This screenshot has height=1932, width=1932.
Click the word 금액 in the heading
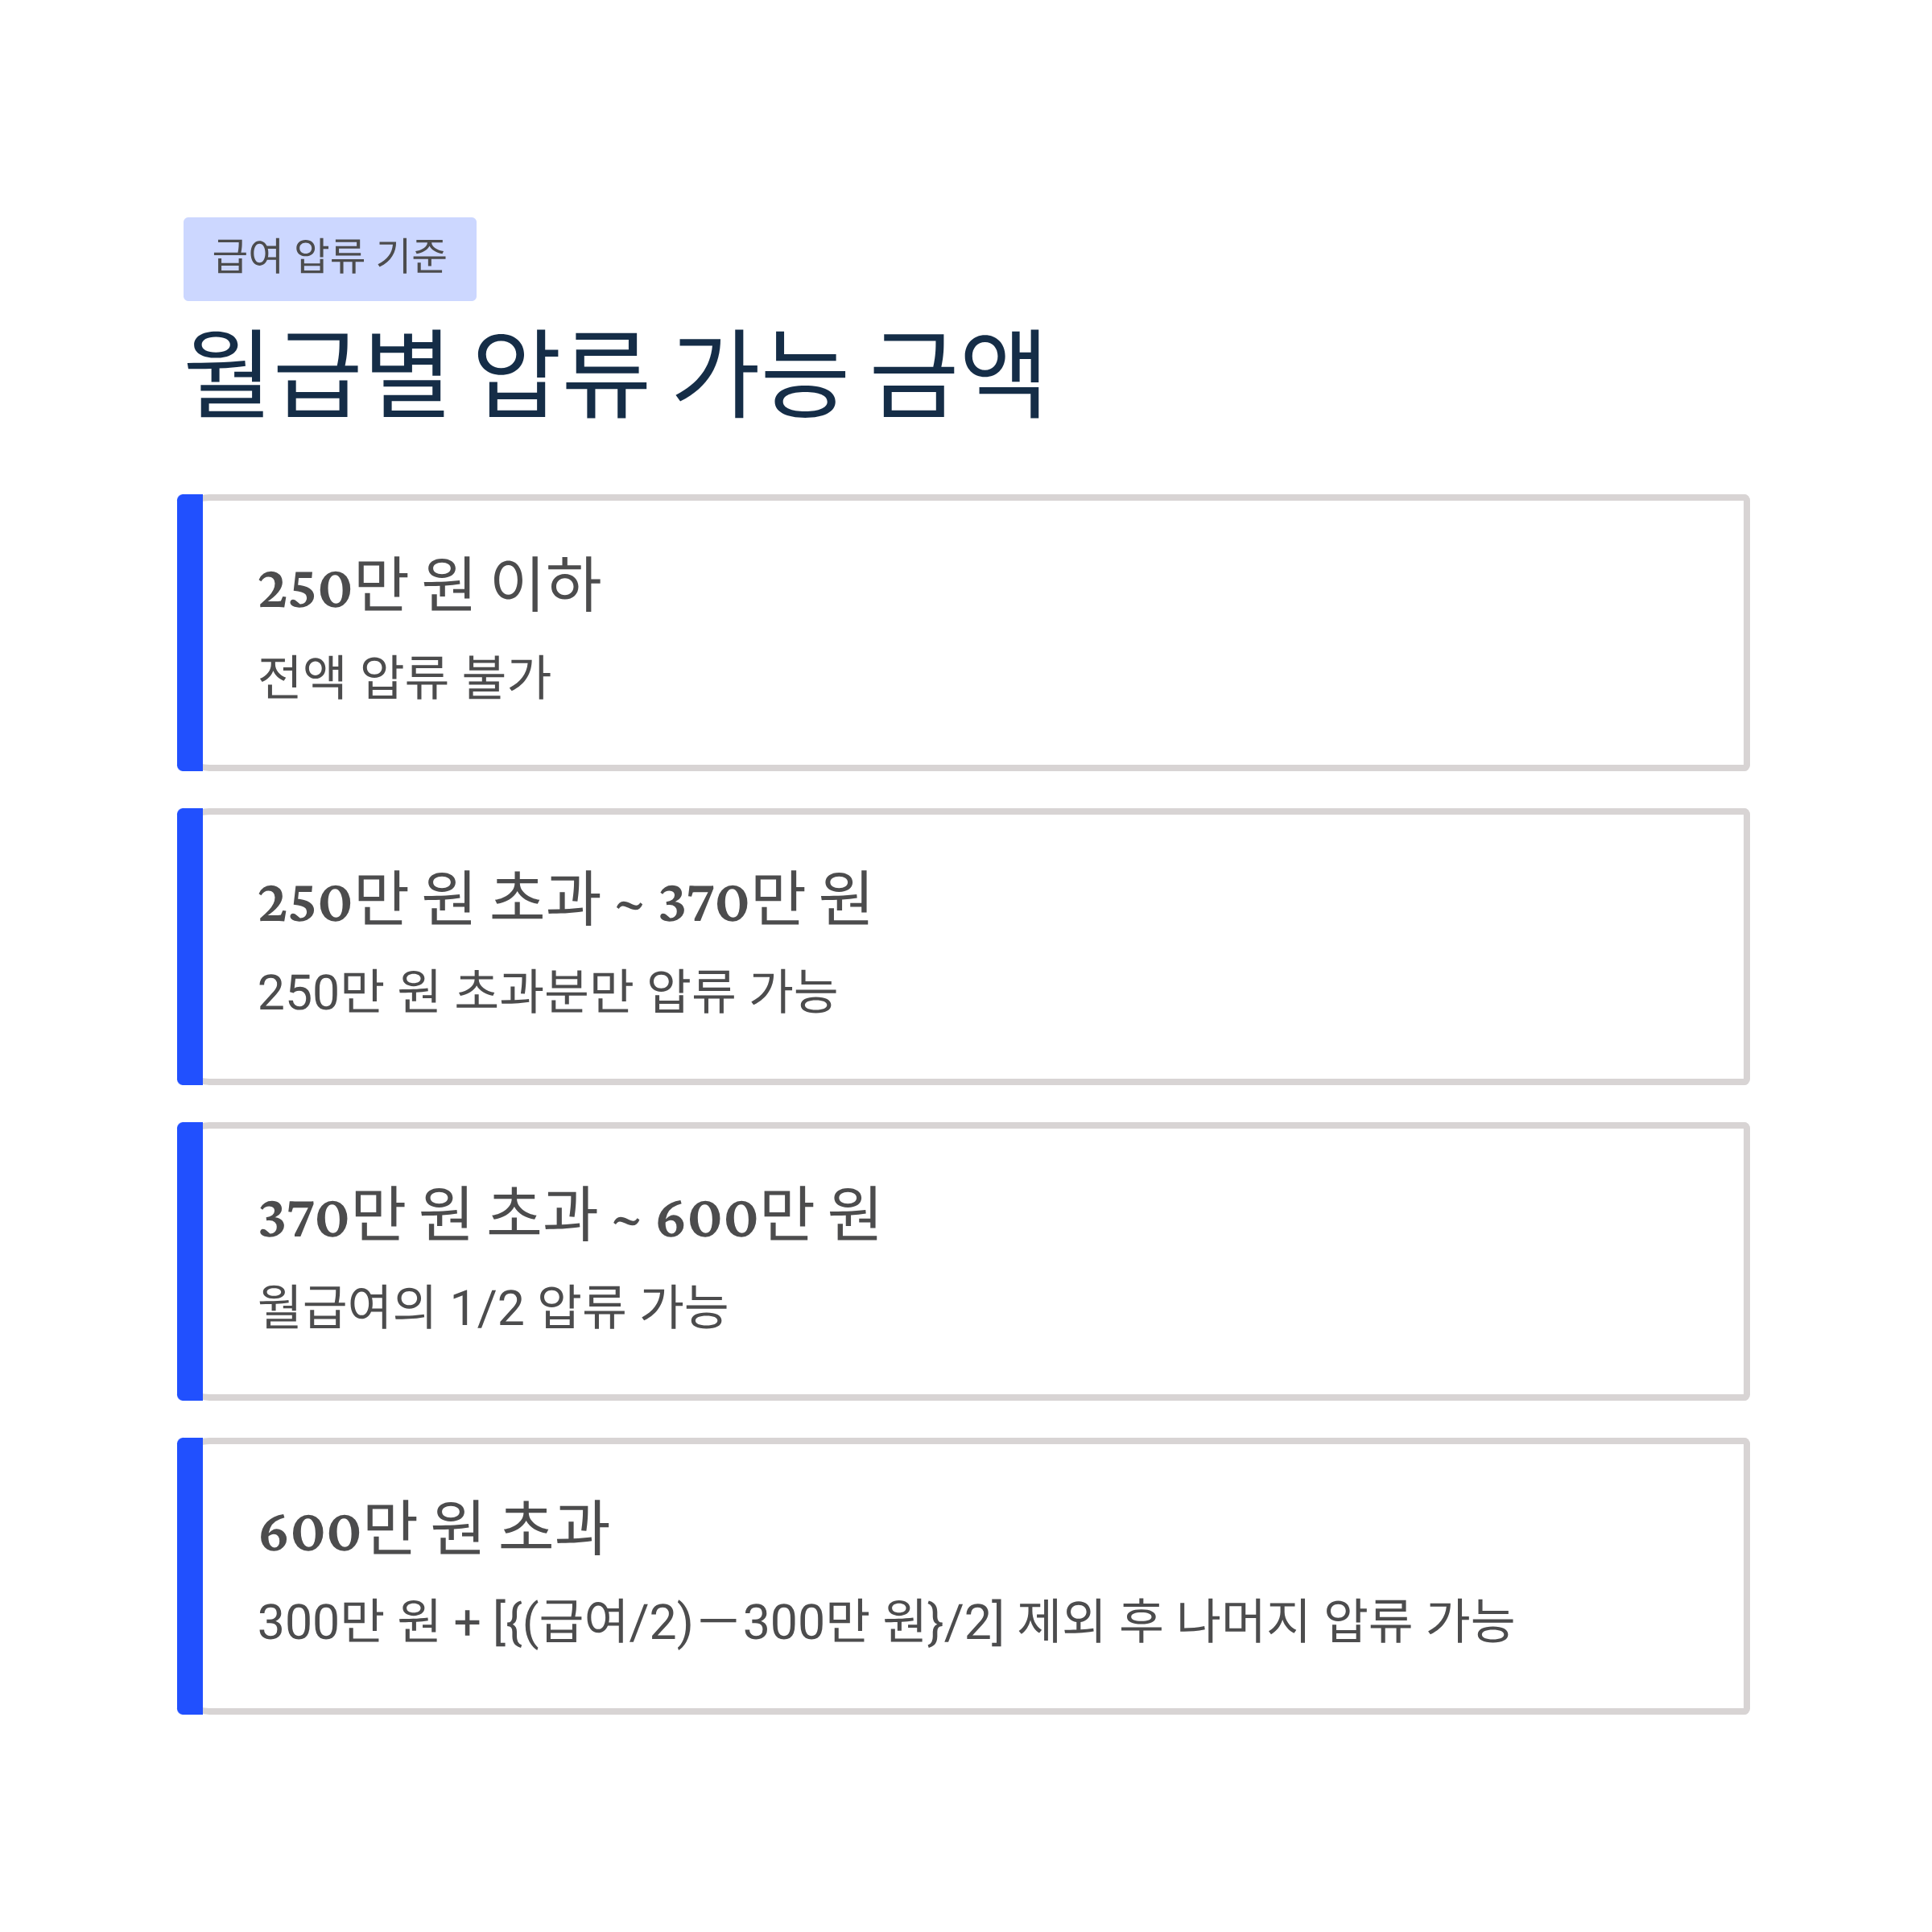click(958, 374)
